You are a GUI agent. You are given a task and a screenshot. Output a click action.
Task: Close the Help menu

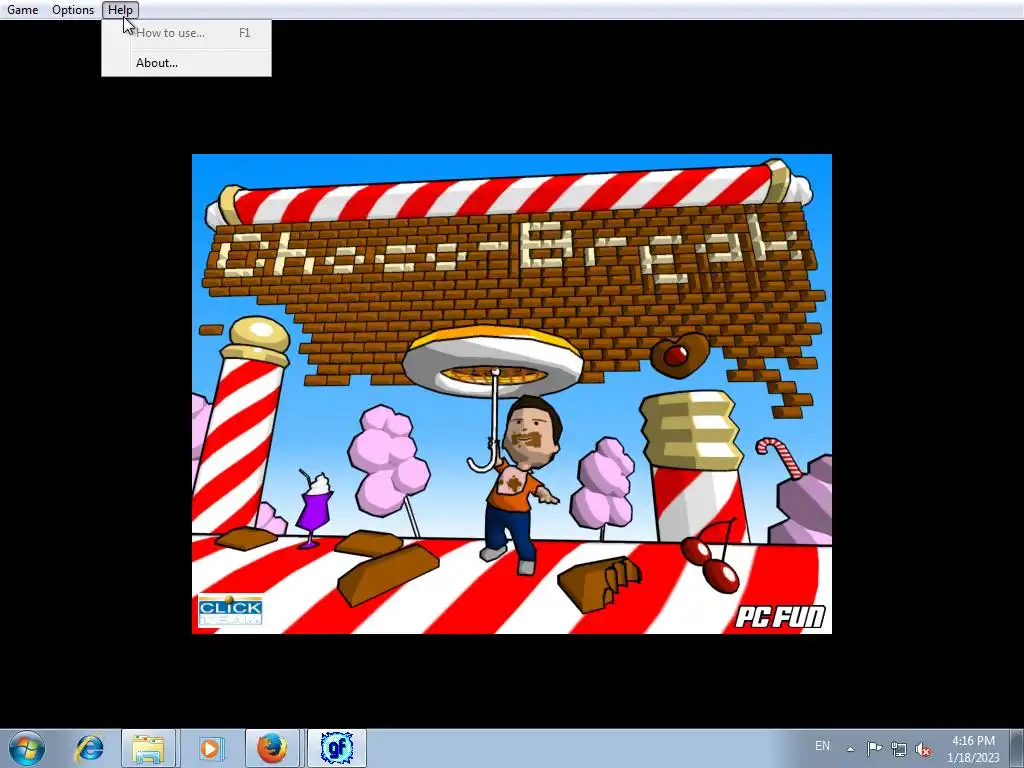[x=120, y=10]
